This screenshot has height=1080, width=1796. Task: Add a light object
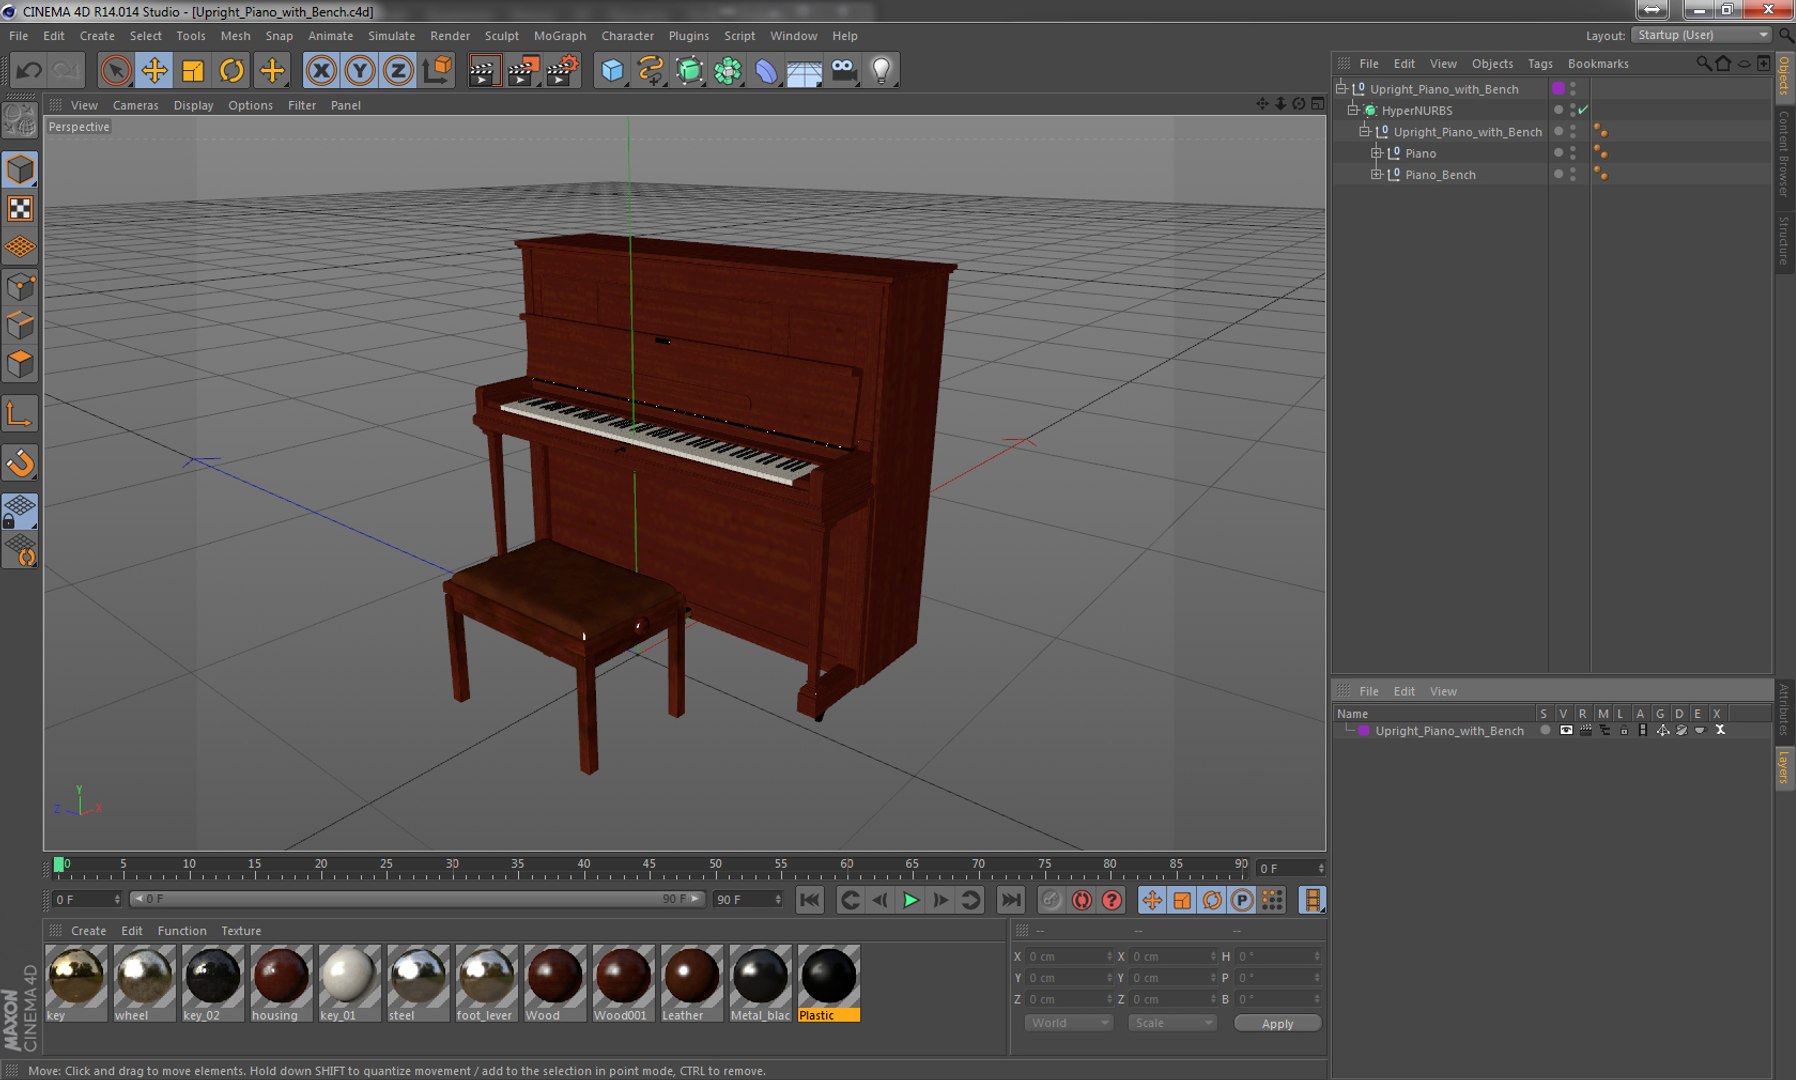881,70
